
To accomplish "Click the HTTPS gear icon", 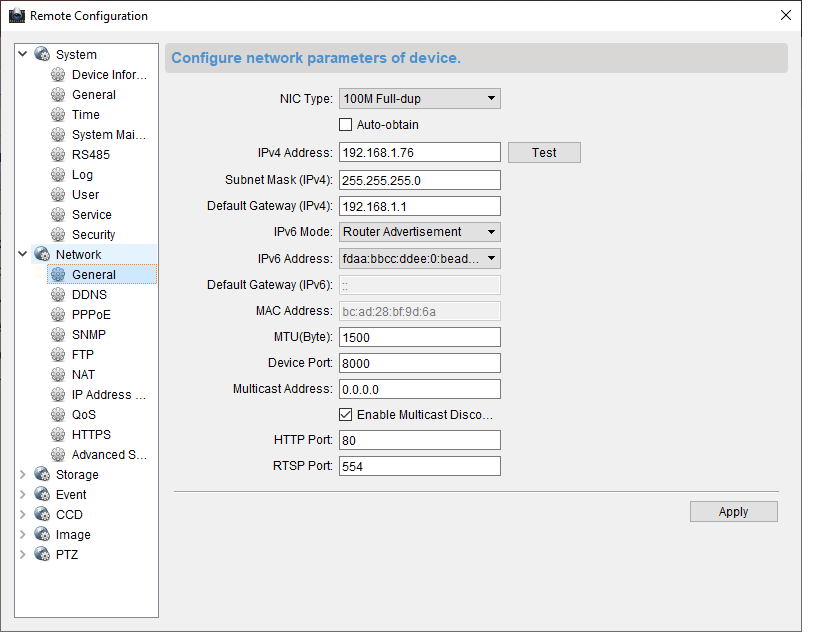I will pos(58,435).
